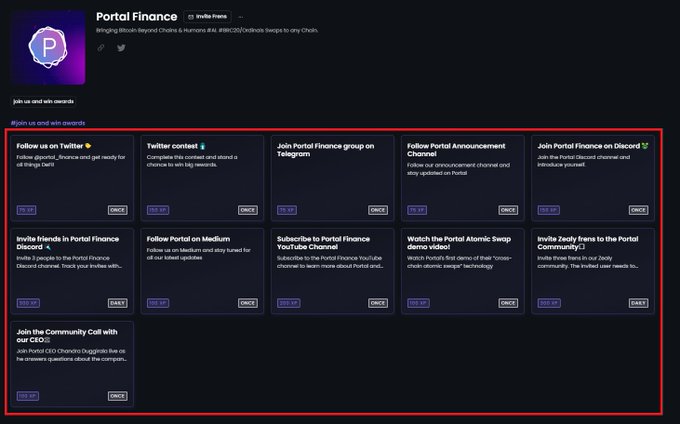Screen dimensions: 680x424
Task: Open 'Invite friends in Portal Finance Discord' quest
Action: click(x=72, y=271)
